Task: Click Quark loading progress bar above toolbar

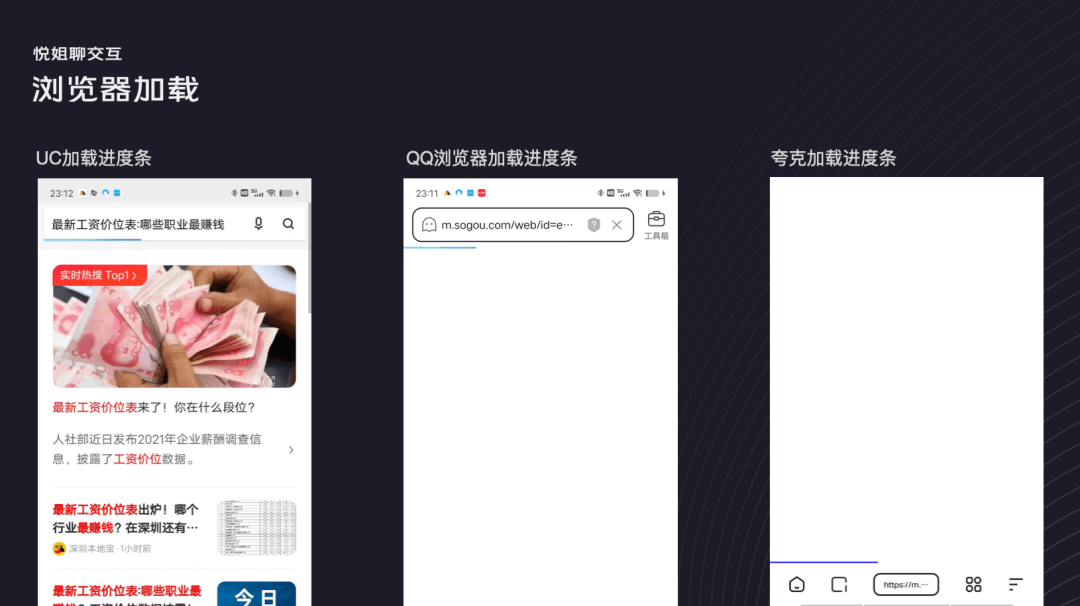Action: tap(824, 562)
